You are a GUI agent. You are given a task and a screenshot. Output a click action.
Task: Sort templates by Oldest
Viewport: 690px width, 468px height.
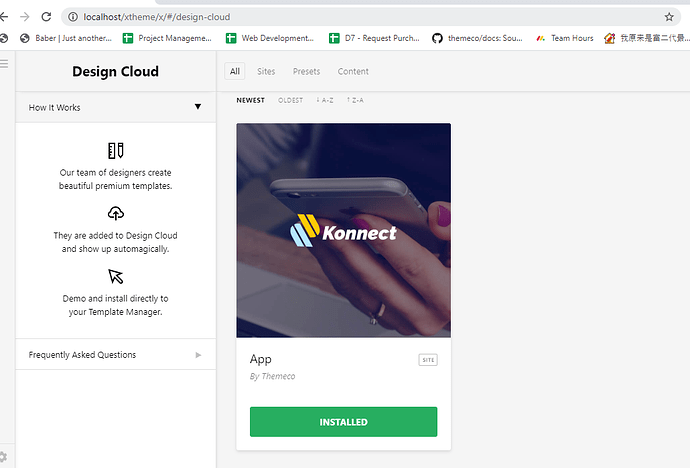tap(290, 100)
